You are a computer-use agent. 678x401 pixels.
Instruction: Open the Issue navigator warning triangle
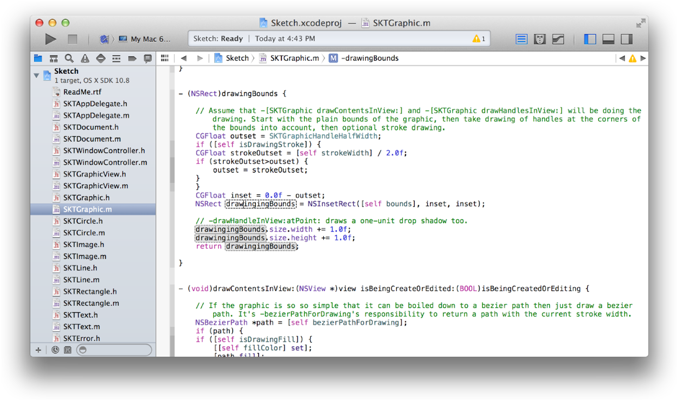[85, 58]
